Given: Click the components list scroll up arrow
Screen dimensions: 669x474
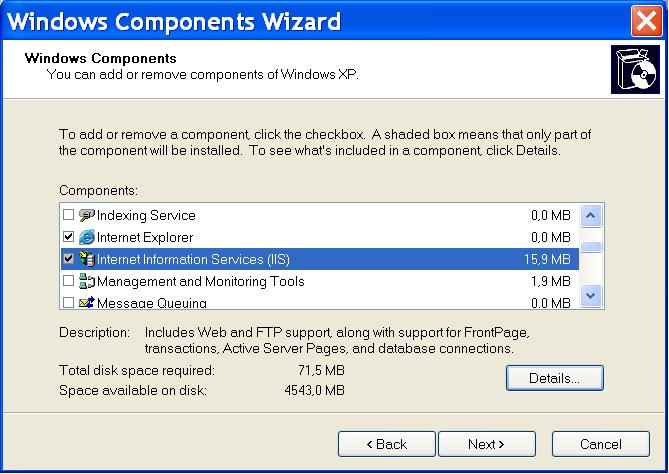Looking at the screenshot, I should tap(591, 215).
